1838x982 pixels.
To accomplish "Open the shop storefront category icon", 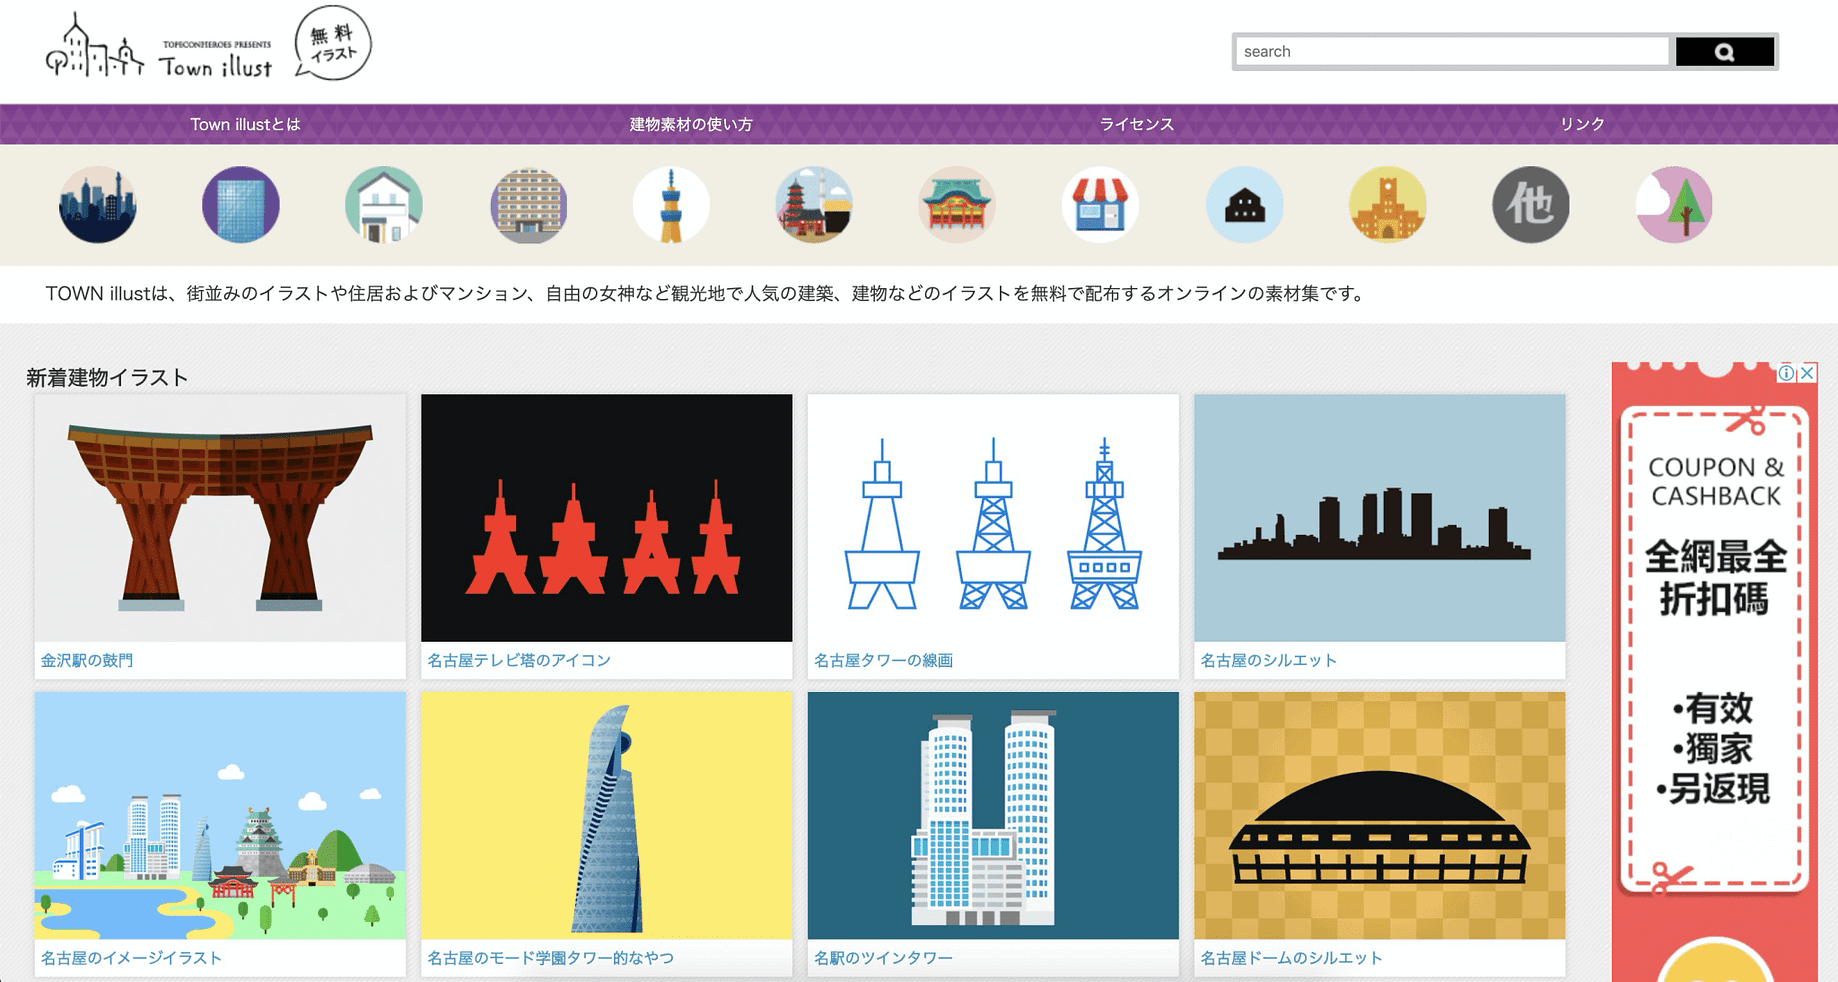I will 1100,205.
